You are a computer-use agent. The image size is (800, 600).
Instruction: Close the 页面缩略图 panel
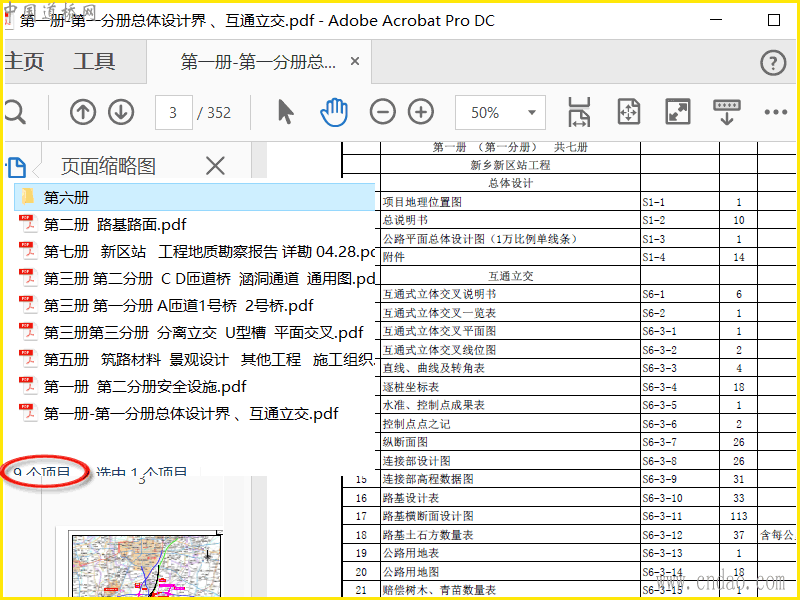tap(215, 166)
